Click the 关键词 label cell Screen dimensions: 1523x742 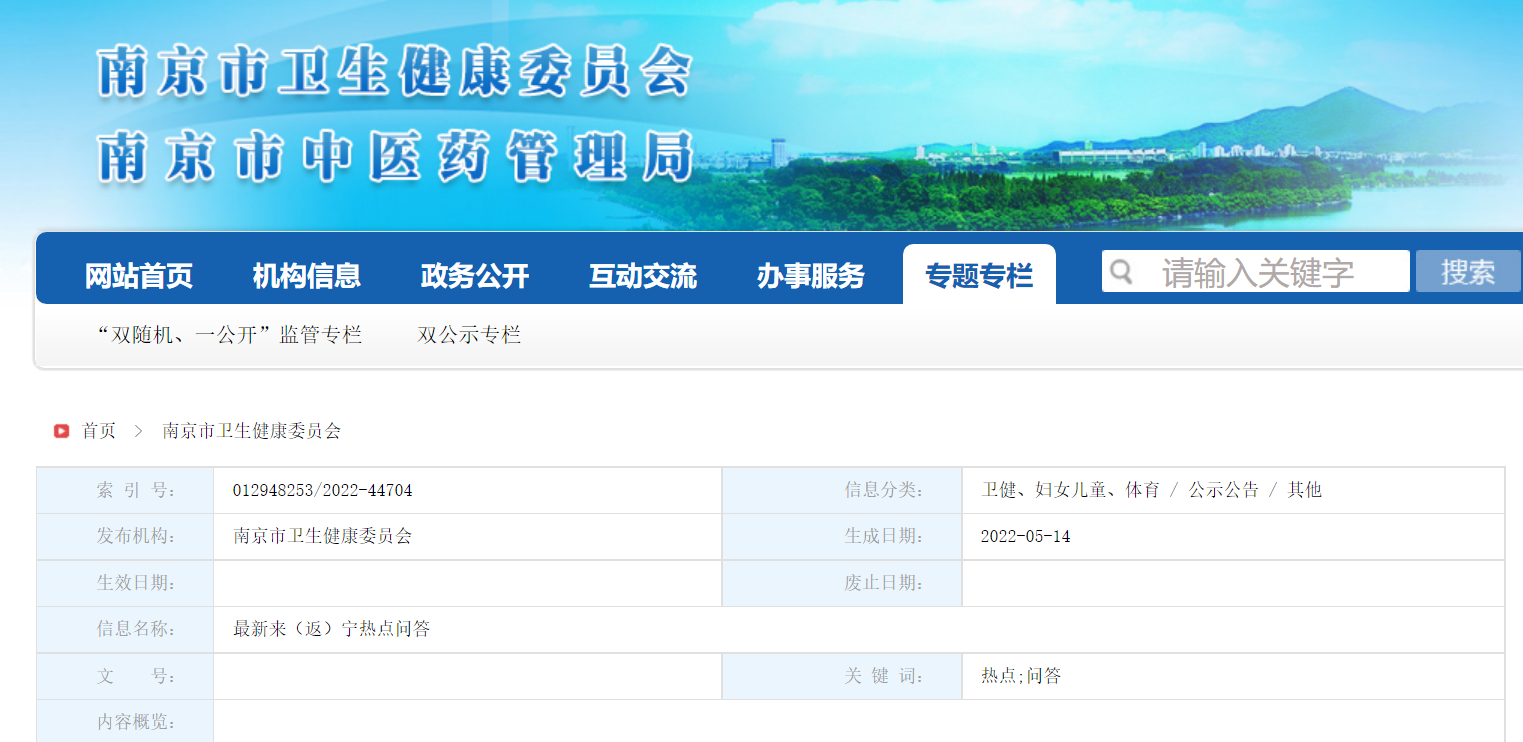pyautogui.click(x=842, y=676)
